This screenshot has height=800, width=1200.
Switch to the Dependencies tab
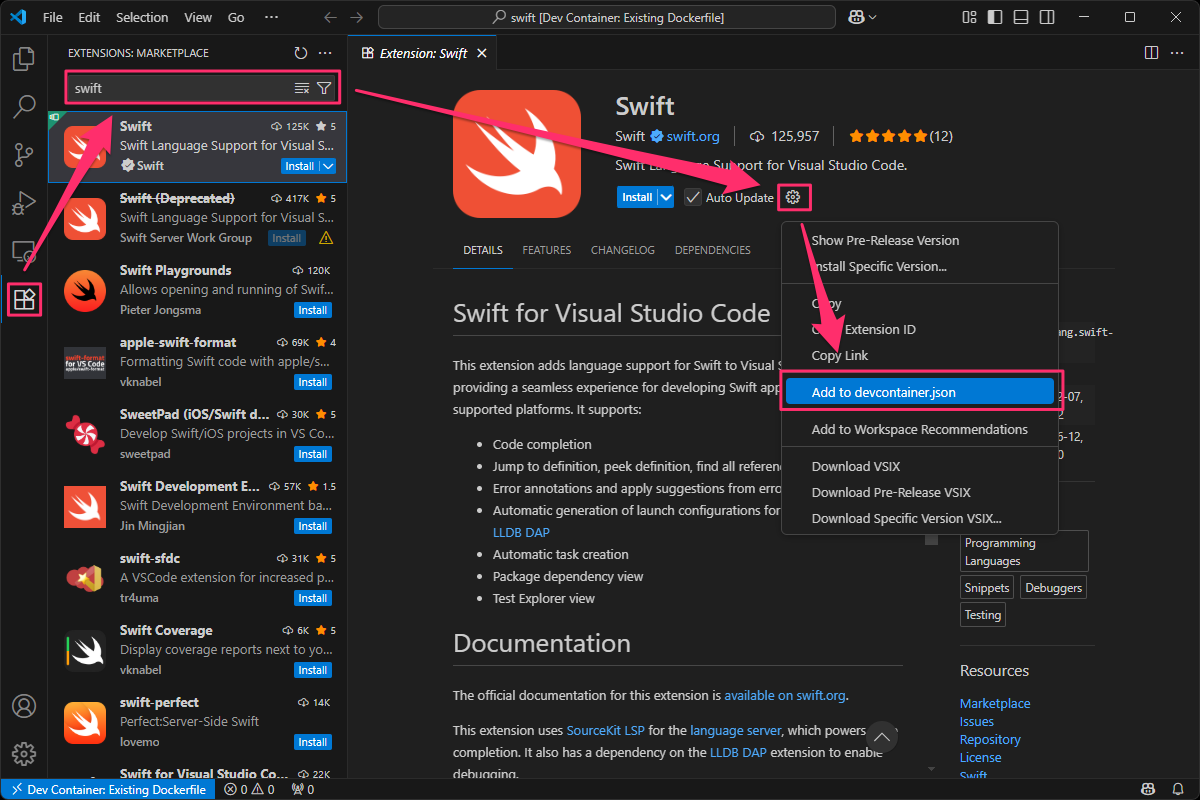coord(713,250)
